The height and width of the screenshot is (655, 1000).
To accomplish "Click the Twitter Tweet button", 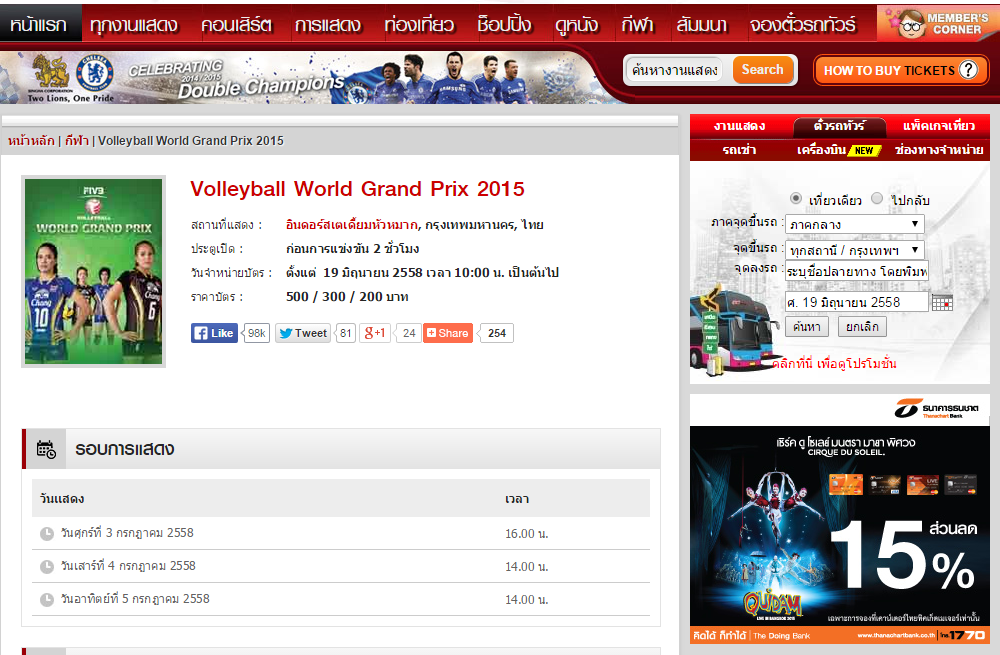I will pos(303,333).
